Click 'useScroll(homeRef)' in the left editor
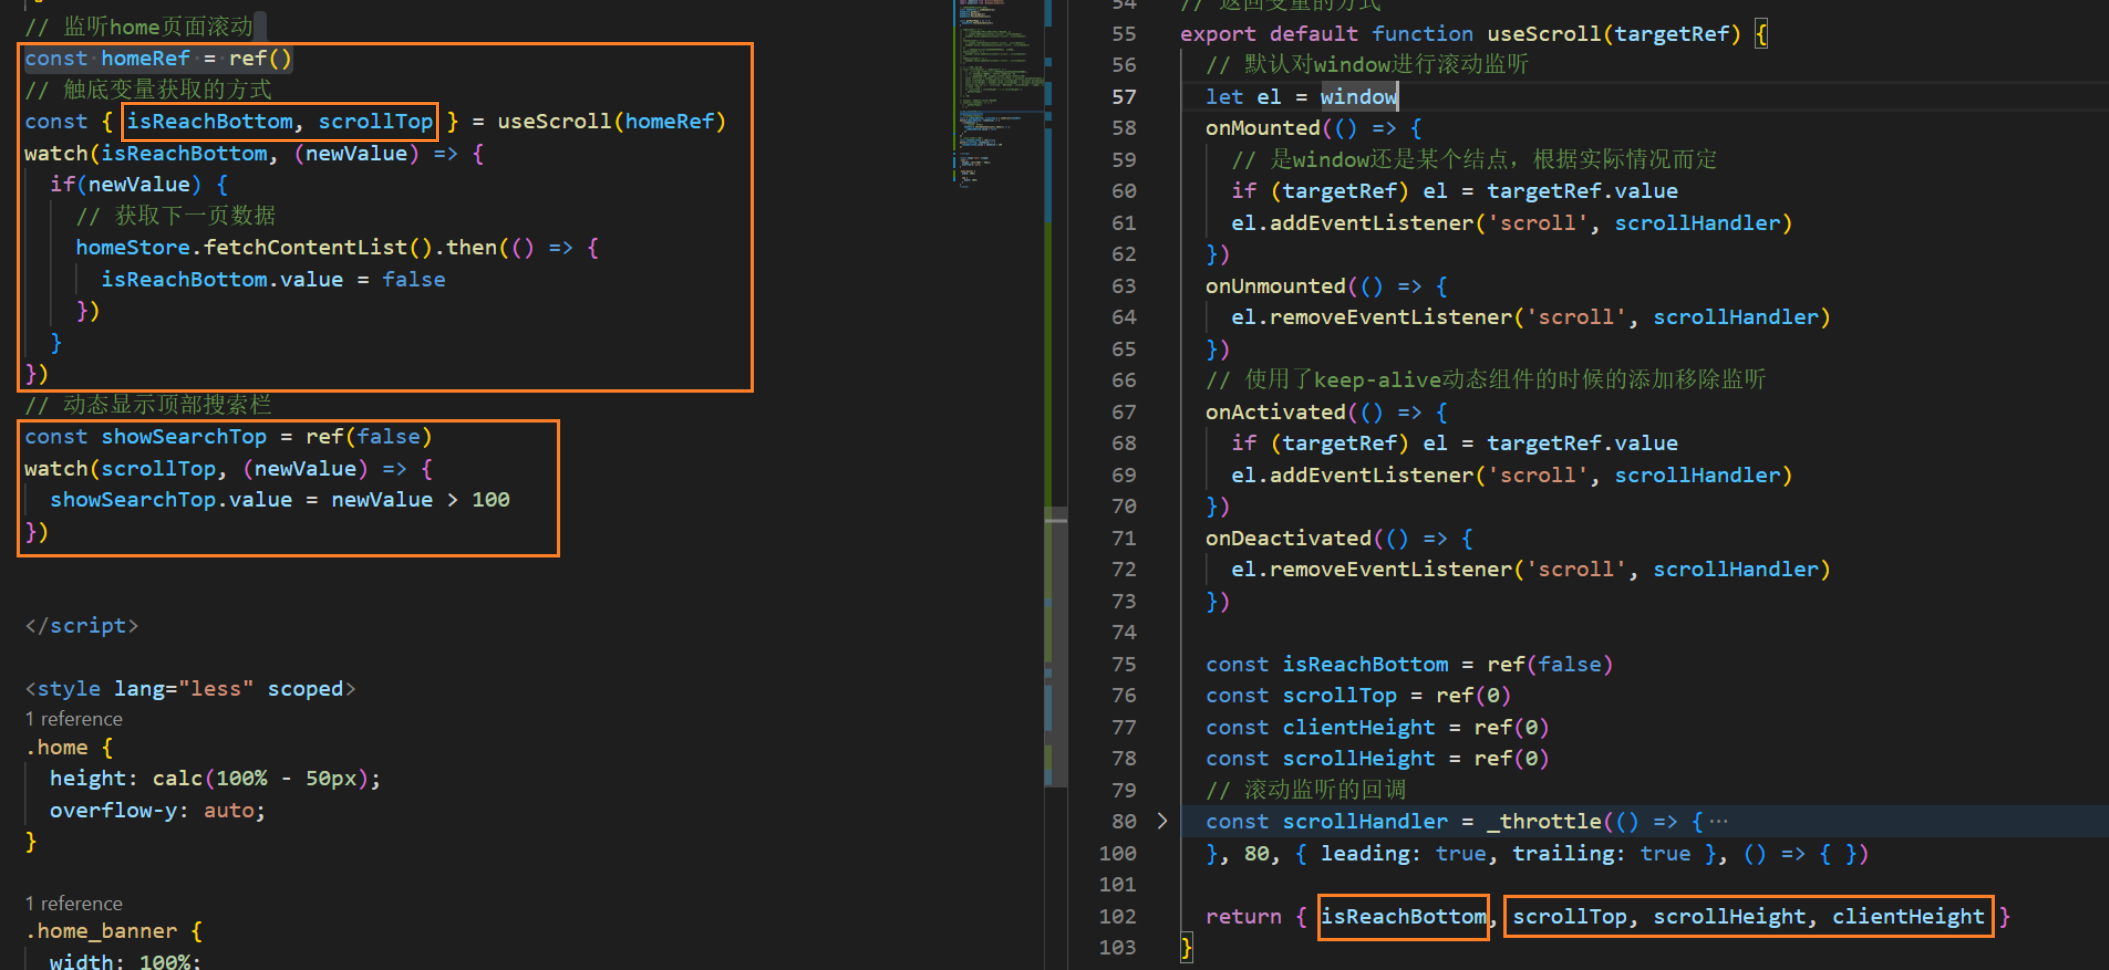This screenshot has width=2109, height=970. pyautogui.click(x=611, y=121)
